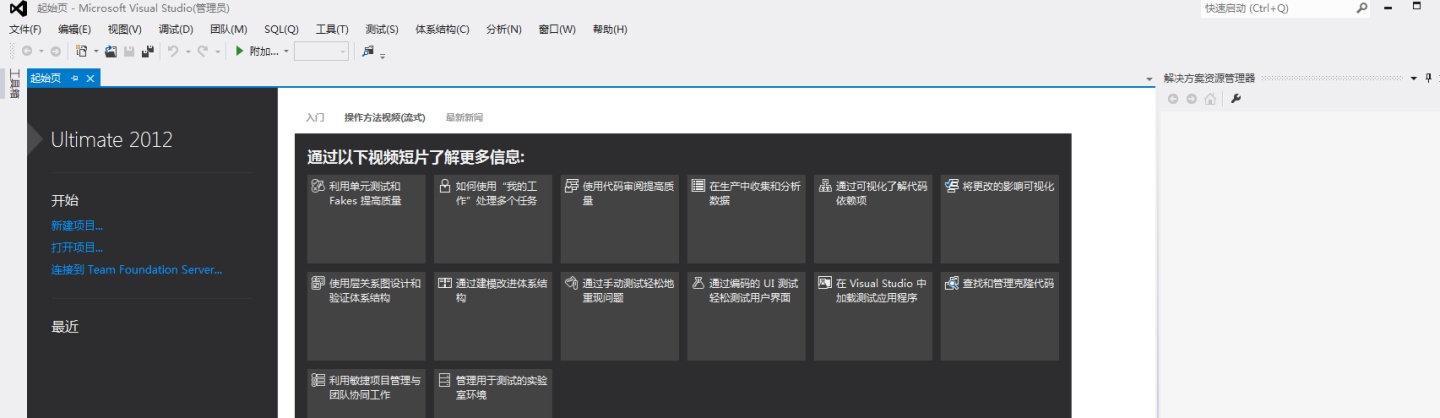Open video tile 使用代码审阅提高质量

coord(619,217)
